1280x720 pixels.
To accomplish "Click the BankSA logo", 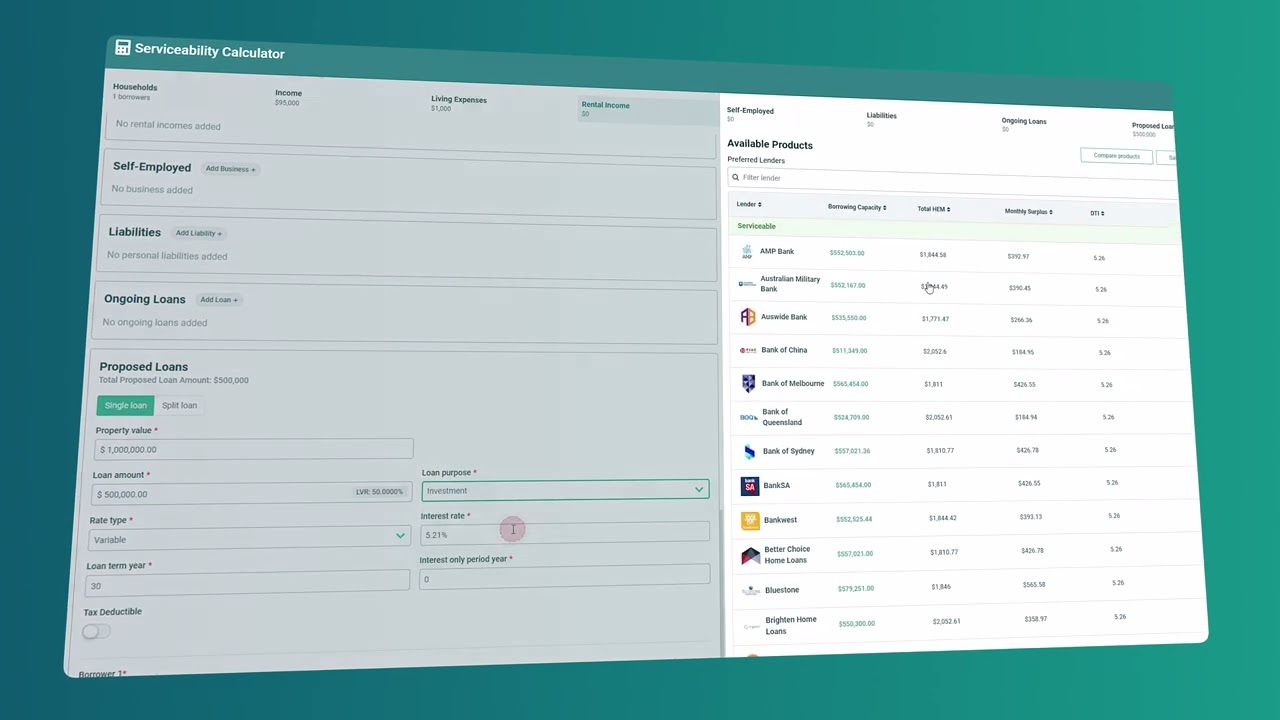I will coord(750,486).
